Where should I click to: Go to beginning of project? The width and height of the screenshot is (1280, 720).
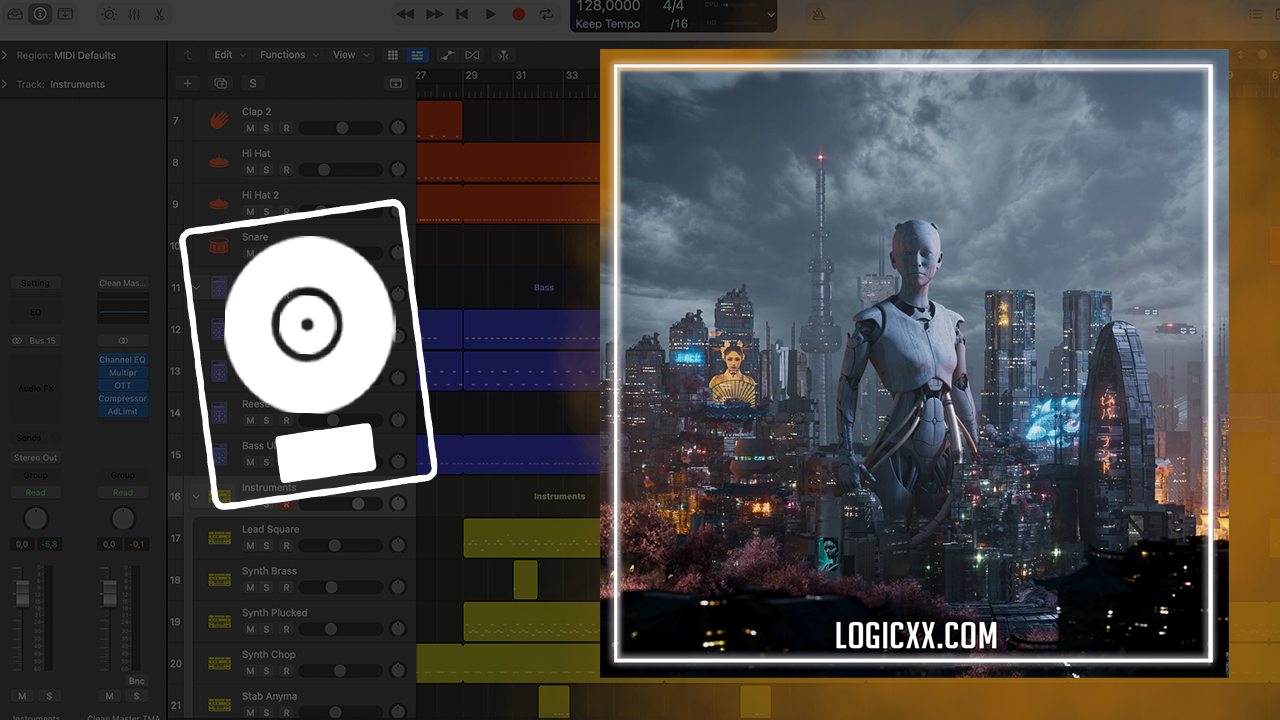click(x=462, y=14)
